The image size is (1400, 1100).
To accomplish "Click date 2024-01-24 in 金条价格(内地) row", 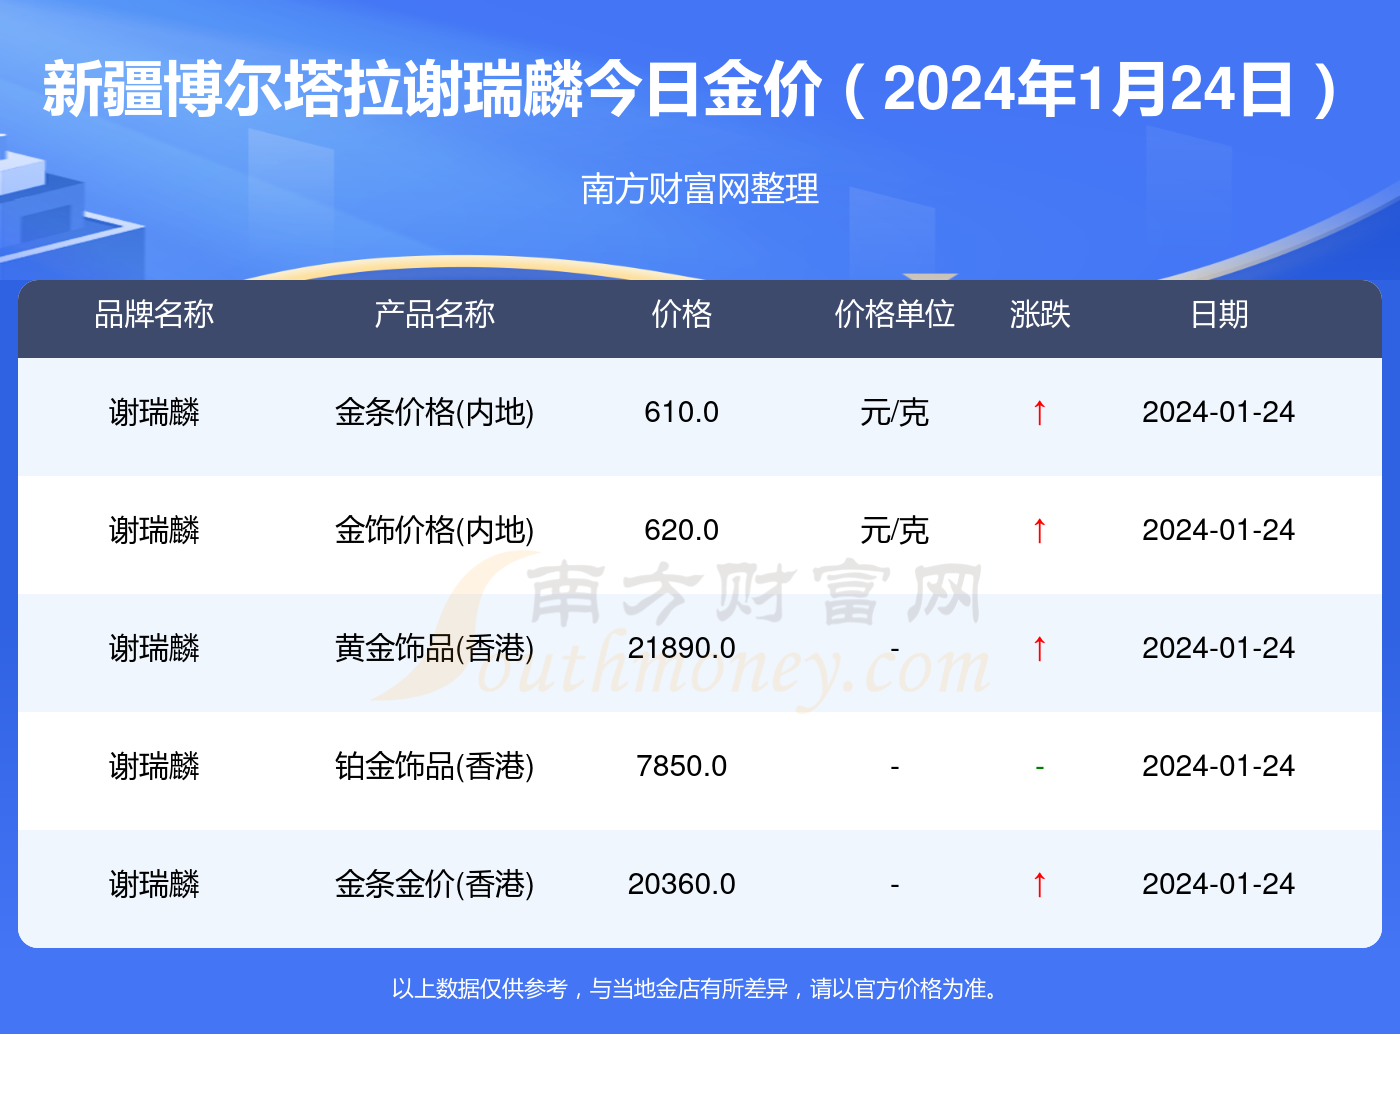I will [x=1219, y=412].
